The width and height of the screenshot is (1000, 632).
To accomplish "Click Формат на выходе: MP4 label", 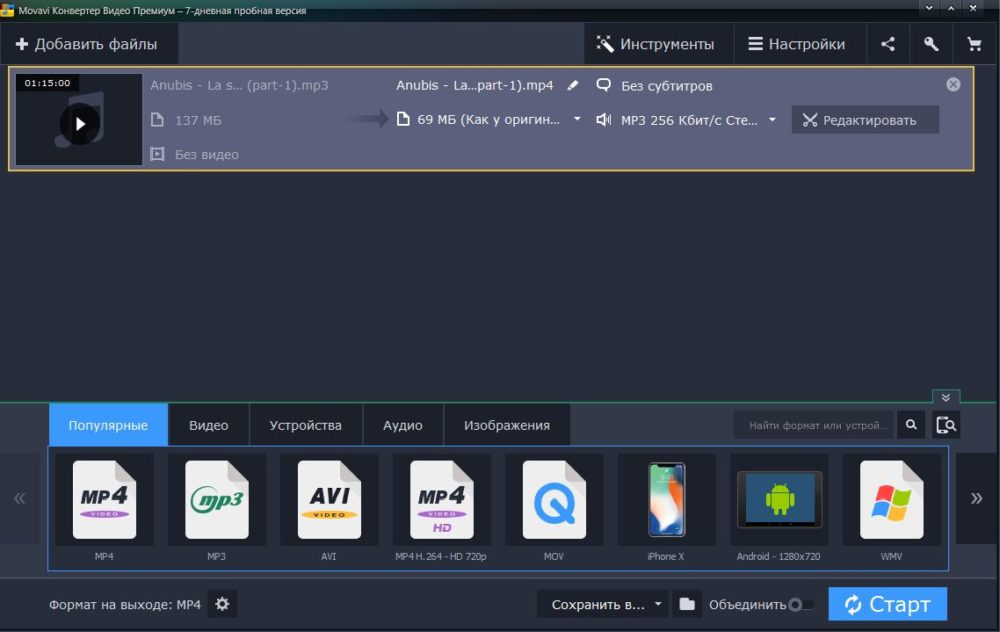I will [x=125, y=605].
